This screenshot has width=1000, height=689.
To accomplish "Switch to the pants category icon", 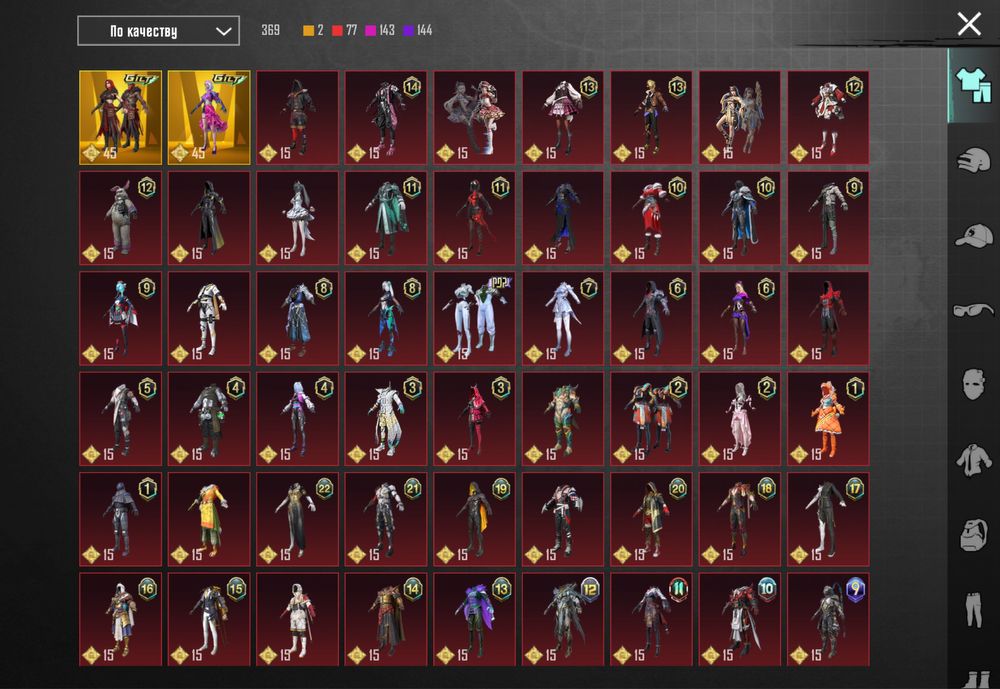I will pos(973,609).
